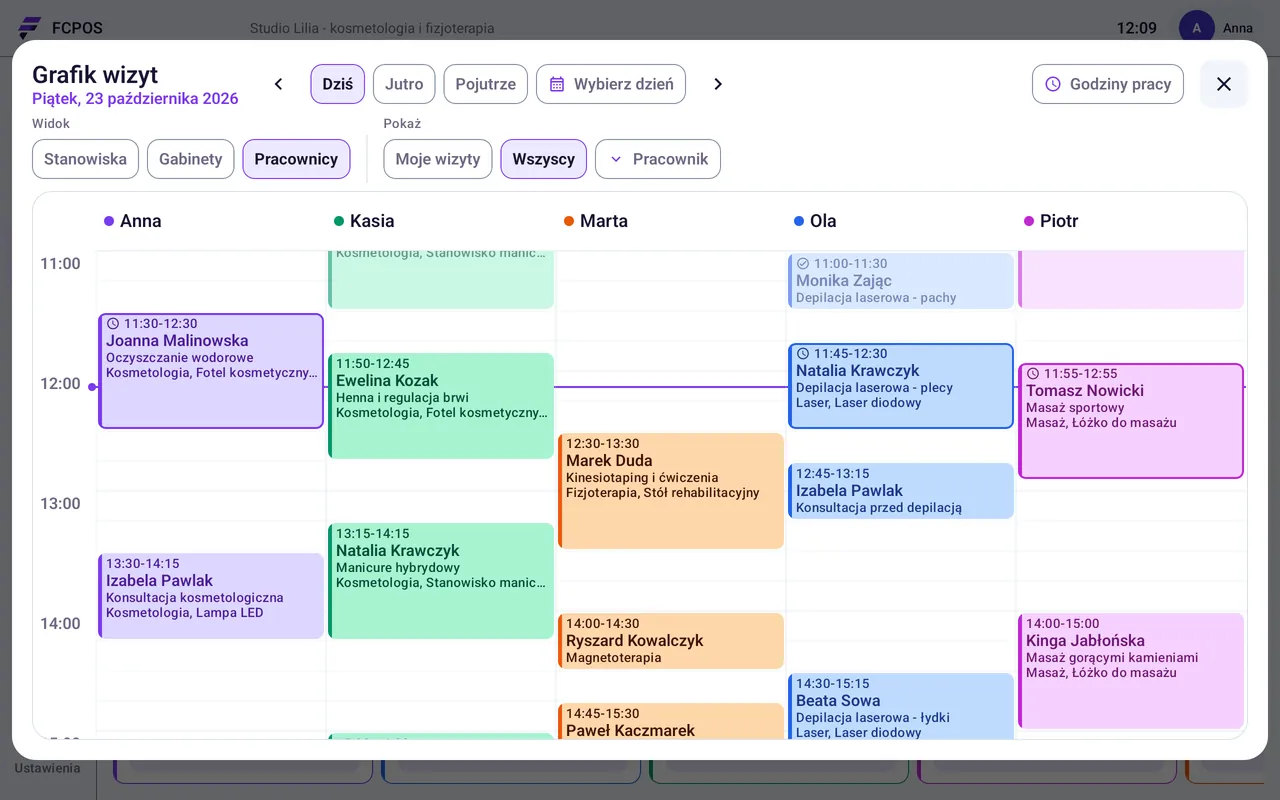Click the checkmark icon on Monika Zając's visit
The width and height of the screenshot is (1280, 800).
tap(803, 264)
